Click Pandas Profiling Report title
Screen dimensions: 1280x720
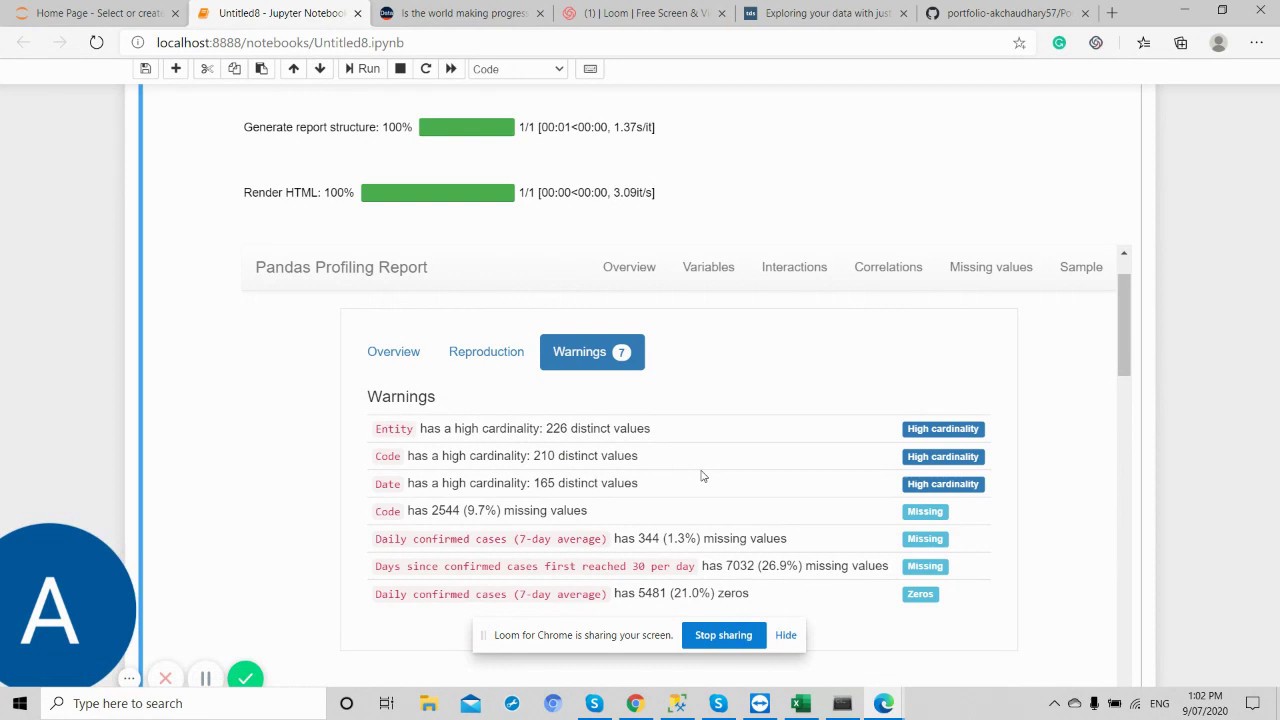(x=341, y=267)
